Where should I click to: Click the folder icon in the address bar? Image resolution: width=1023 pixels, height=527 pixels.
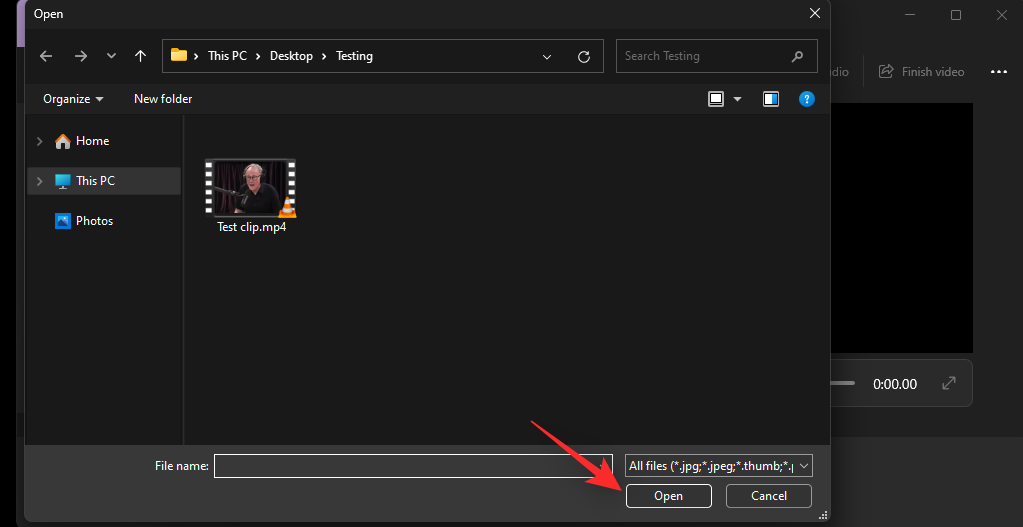179,55
